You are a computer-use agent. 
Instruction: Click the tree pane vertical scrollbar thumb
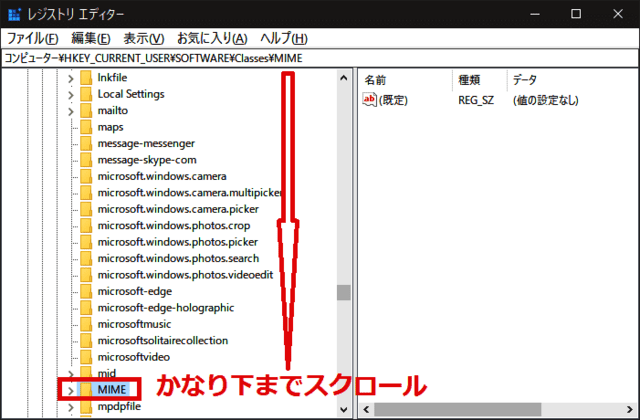point(344,292)
